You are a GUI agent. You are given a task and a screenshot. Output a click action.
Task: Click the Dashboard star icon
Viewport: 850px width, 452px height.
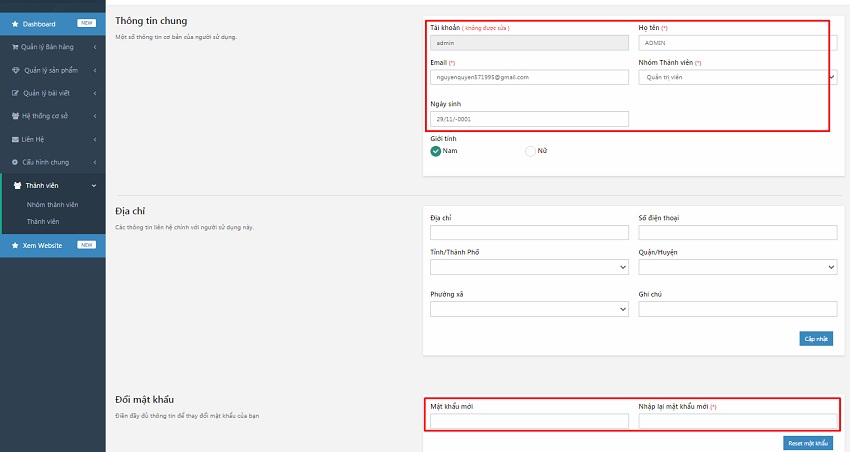[14, 22]
